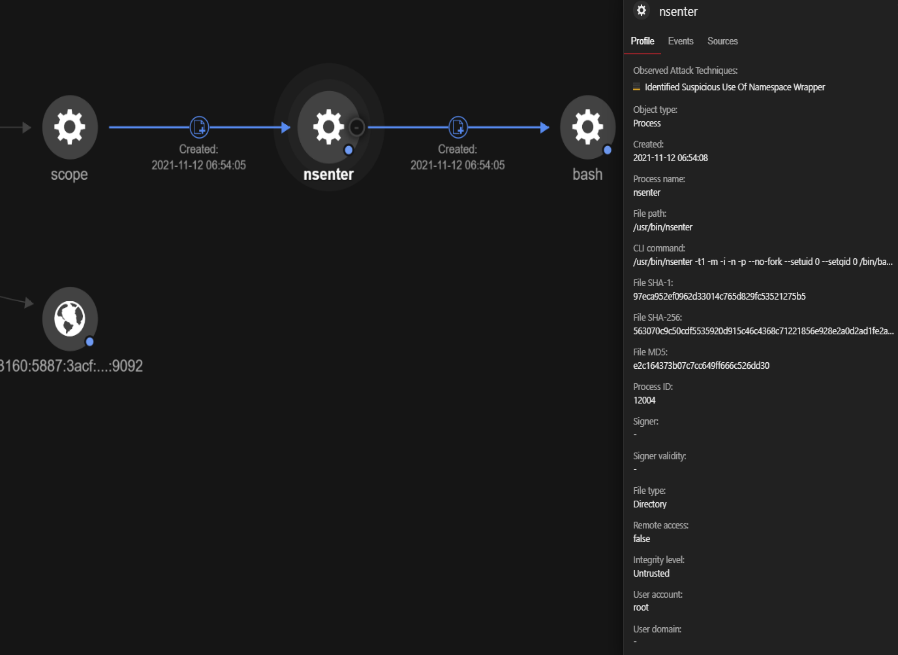Select the nsenter process node
This screenshot has width=898, height=655.
(329, 127)
